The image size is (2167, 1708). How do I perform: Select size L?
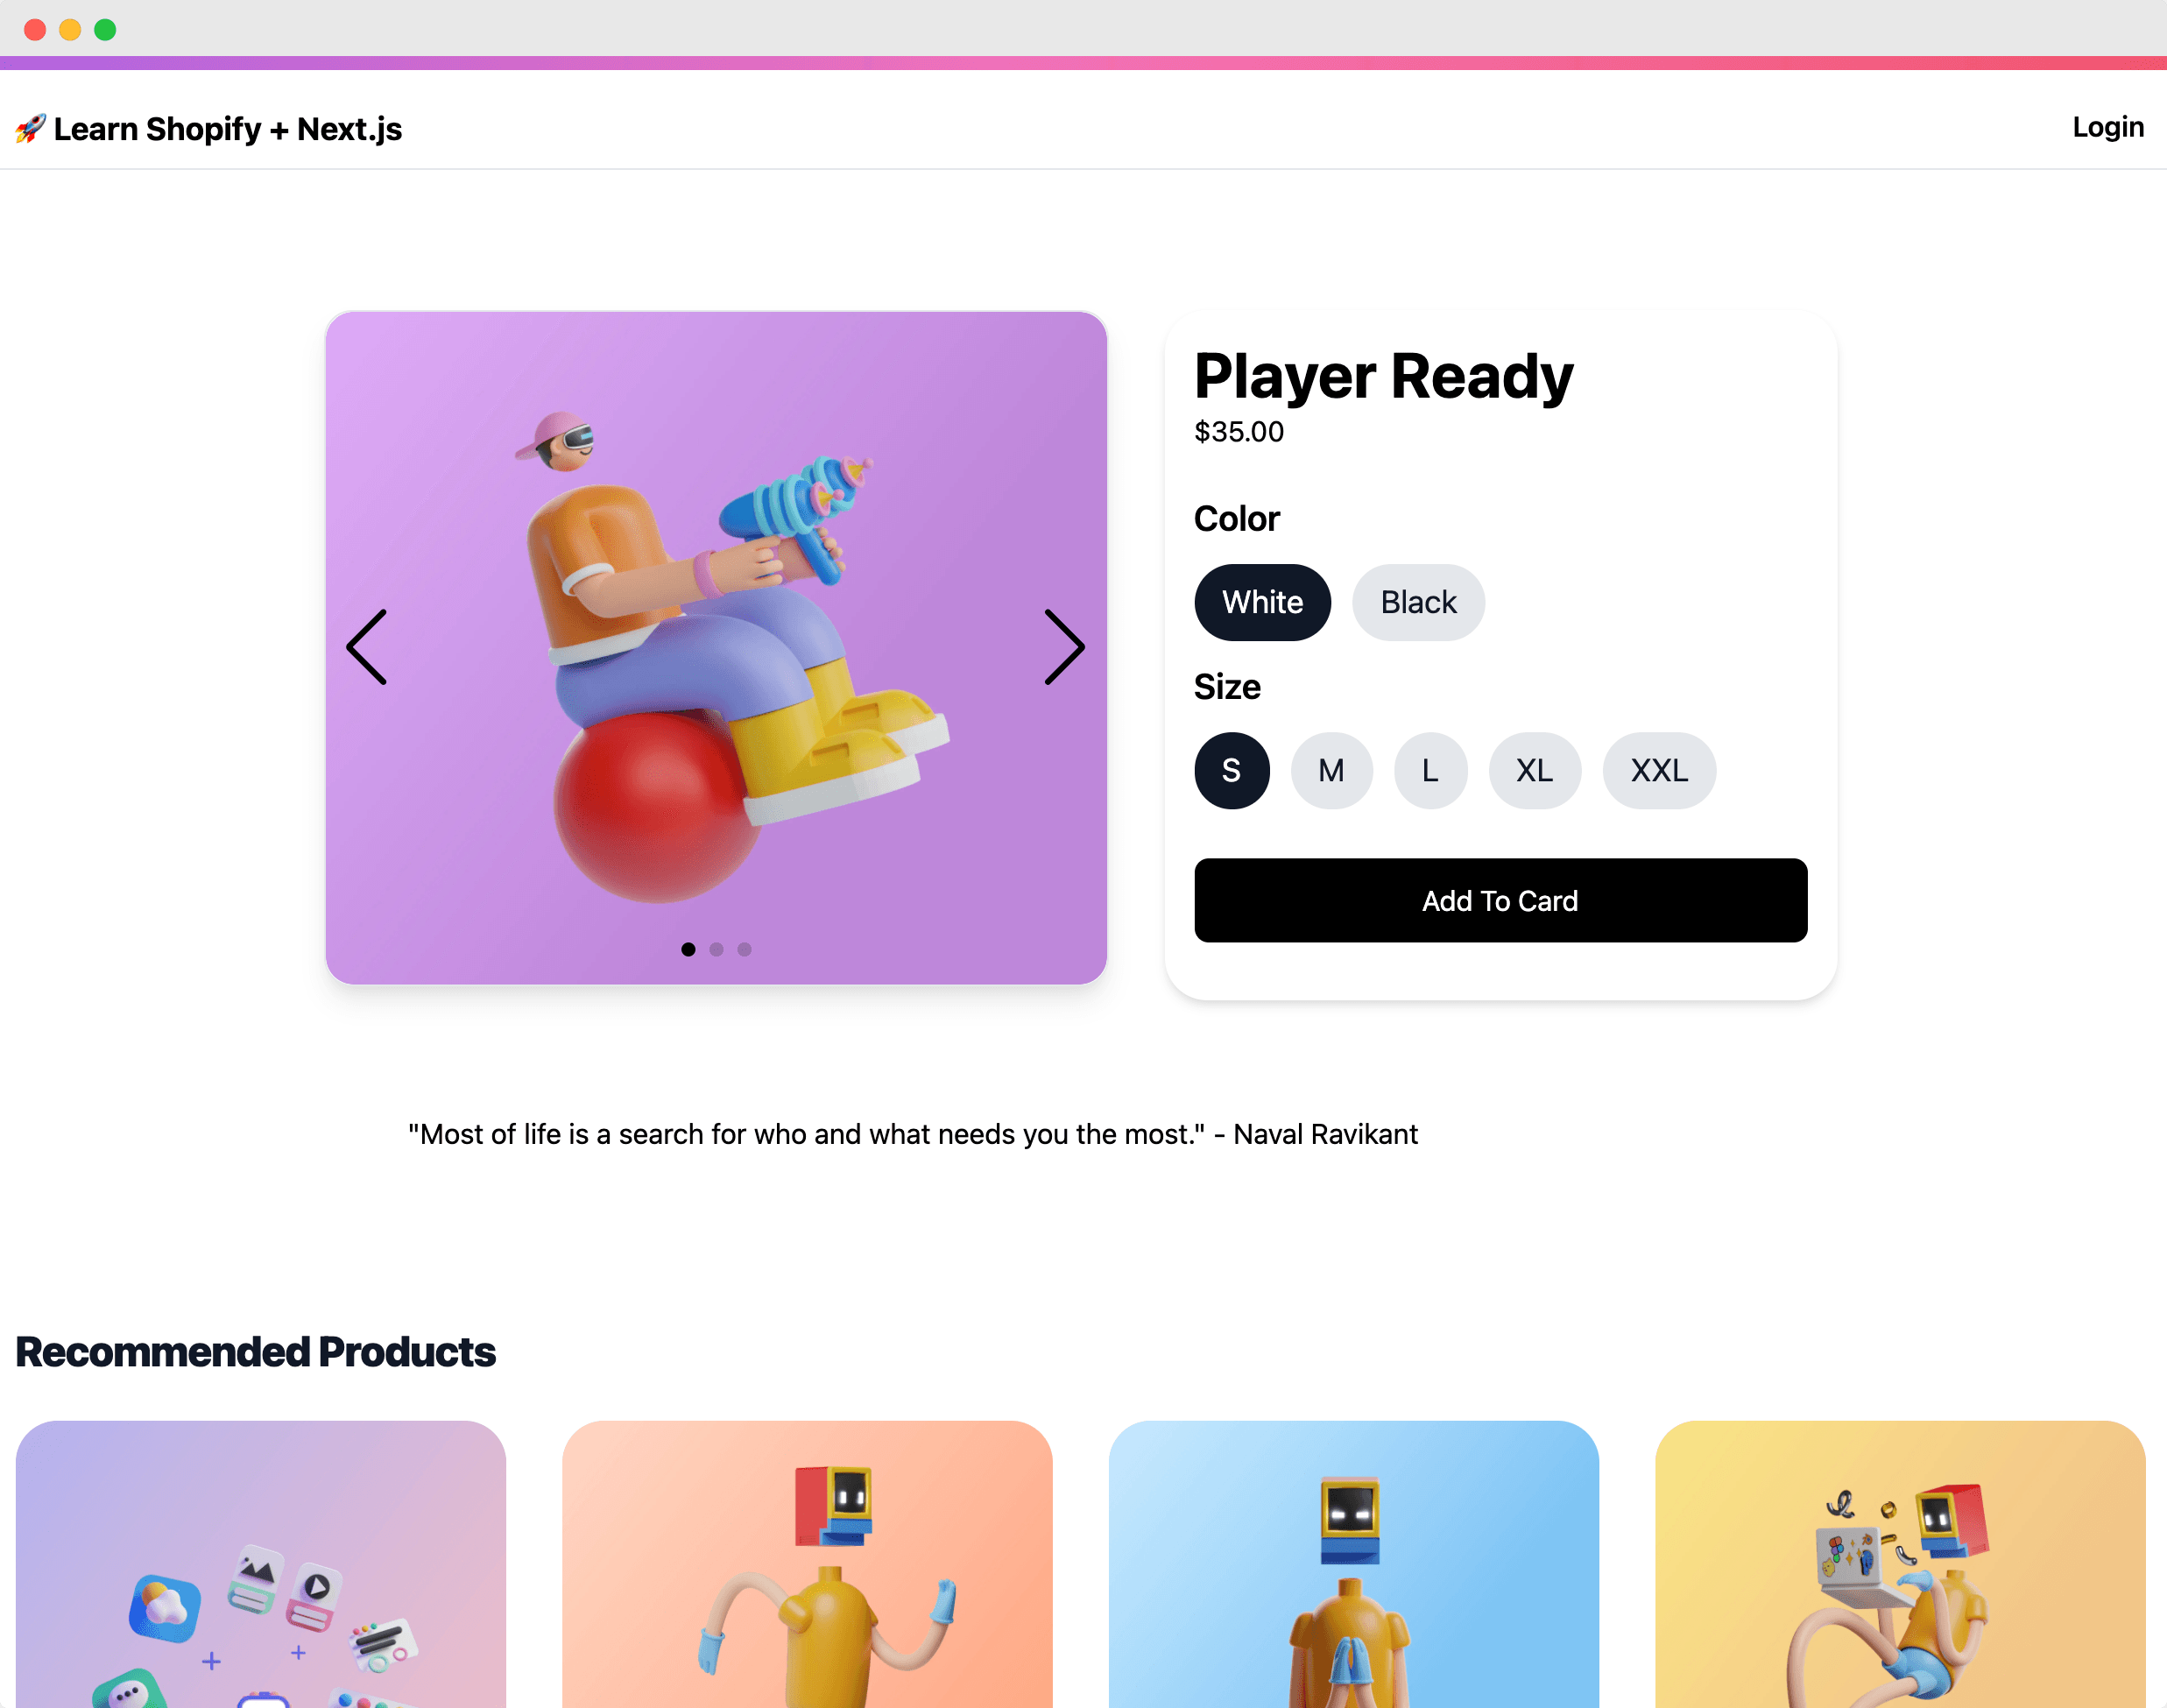click(x=1430, y=770)
